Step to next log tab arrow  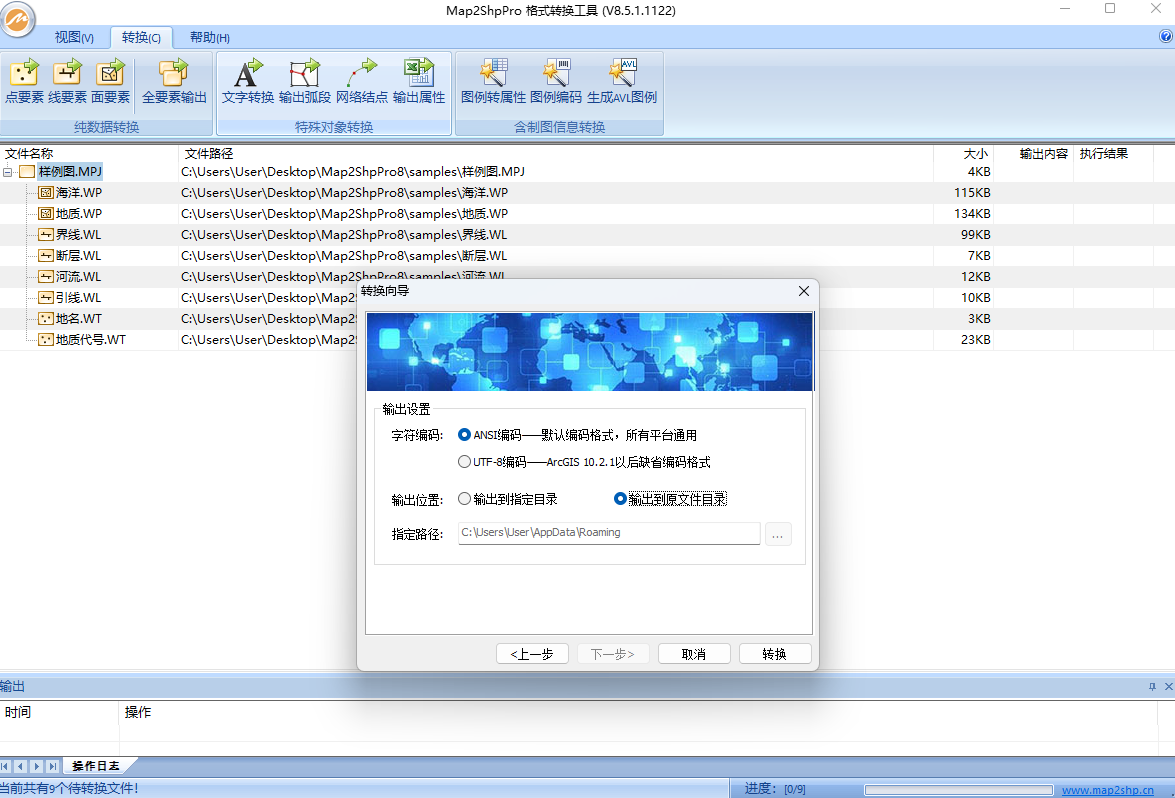click(36, 766)
